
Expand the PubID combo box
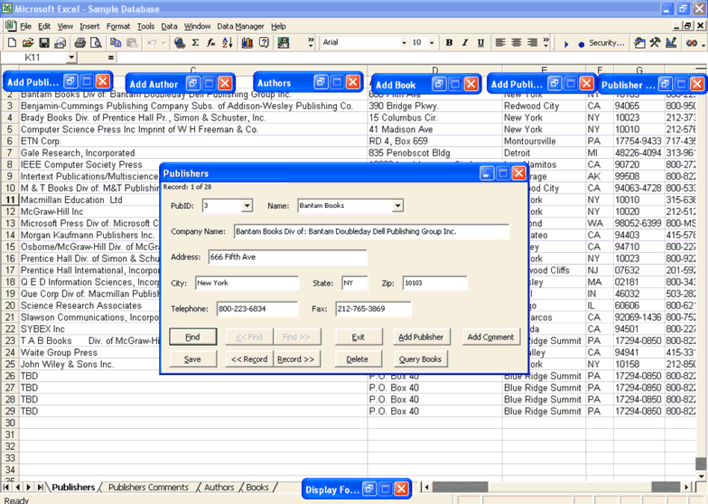tap(247, 206)
